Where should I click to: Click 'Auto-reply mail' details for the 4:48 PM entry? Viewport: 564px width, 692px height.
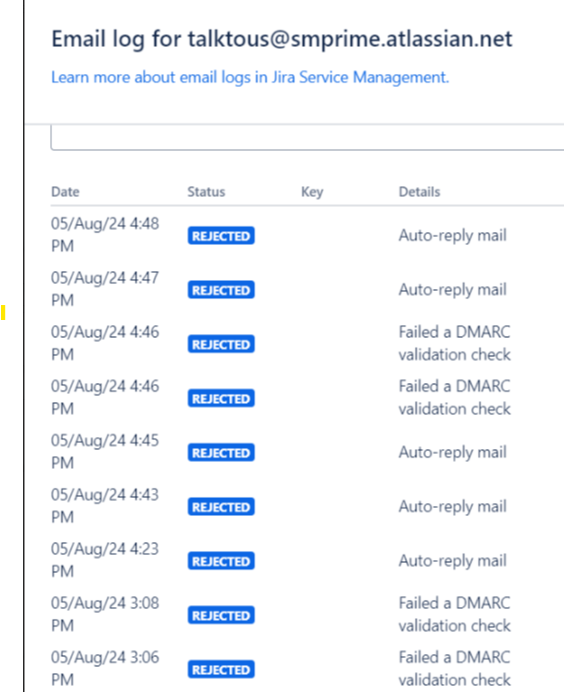(x=452, y=236)
